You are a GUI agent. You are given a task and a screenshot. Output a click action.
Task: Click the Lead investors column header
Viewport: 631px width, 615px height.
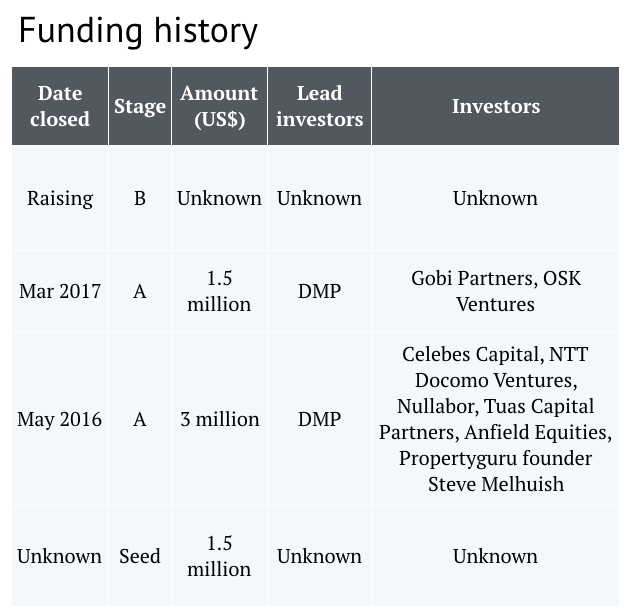(x=320, y=106)
